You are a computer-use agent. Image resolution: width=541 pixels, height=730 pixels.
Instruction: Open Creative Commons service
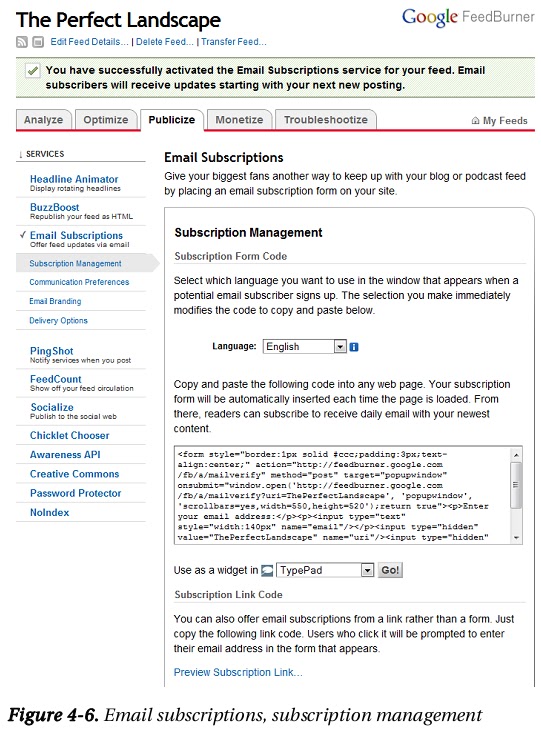[x=74, y=474]
